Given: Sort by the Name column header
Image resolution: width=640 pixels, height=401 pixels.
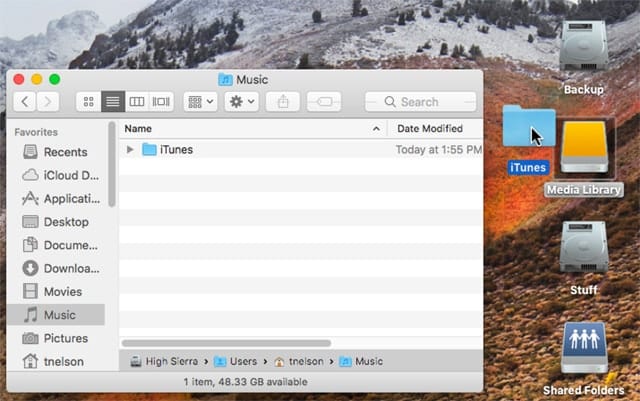Looking at the screenshot, I should [x=250, y=129].
